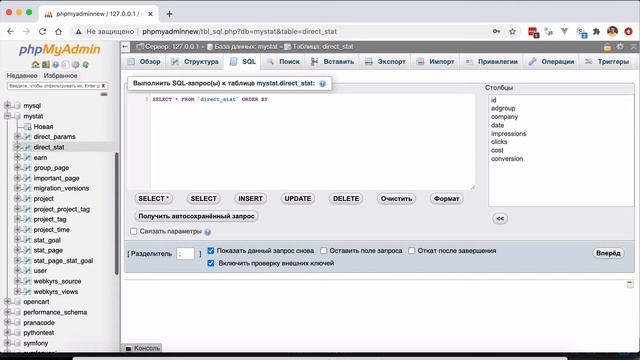Bookmark this page star icon

tap(513, 31)
